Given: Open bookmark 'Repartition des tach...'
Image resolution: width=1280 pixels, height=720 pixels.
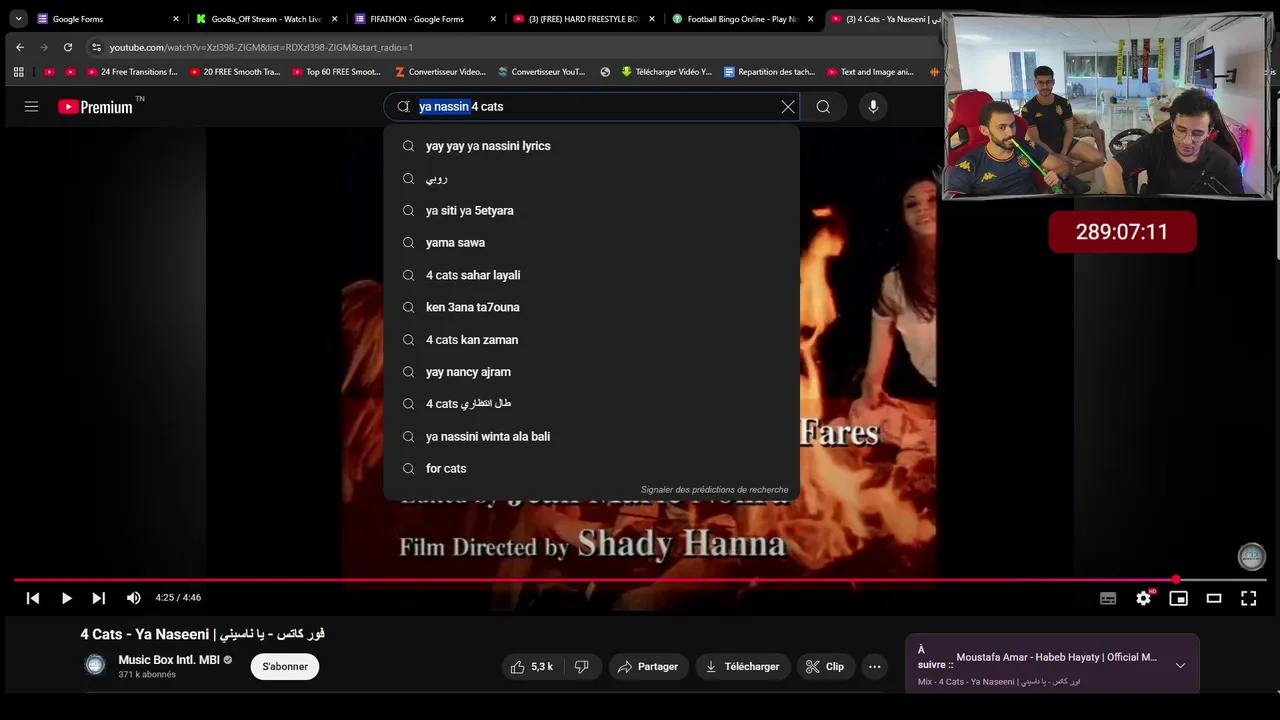Looking at the screenshot, I should point(769,72).
